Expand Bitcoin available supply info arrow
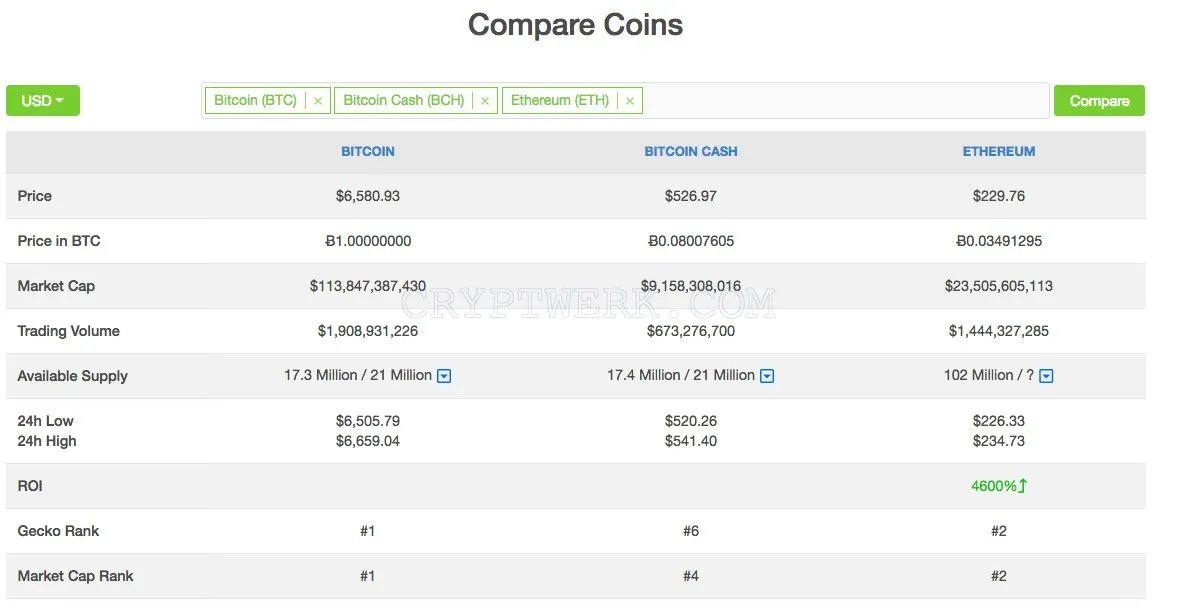 [444, 376]
